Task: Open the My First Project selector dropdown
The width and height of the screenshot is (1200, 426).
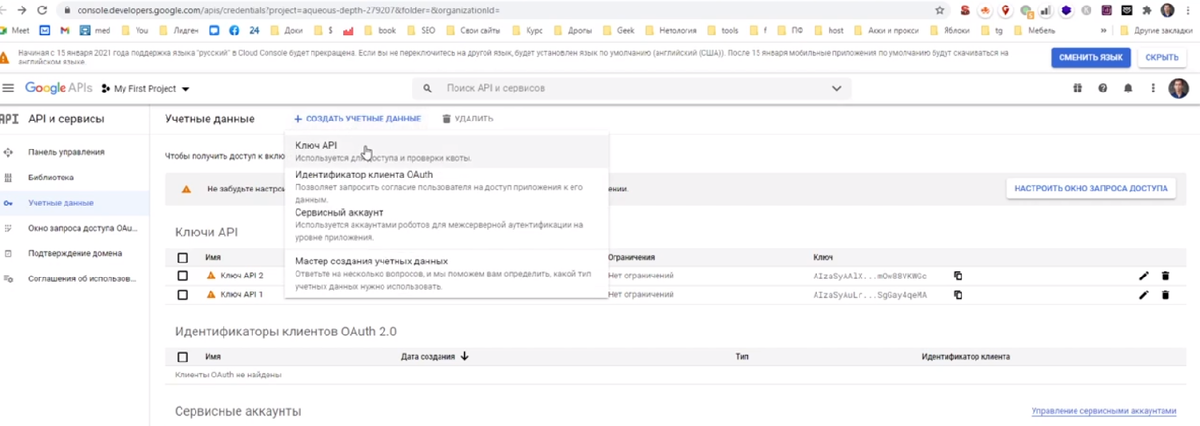Action: click(x=145, y=88)
